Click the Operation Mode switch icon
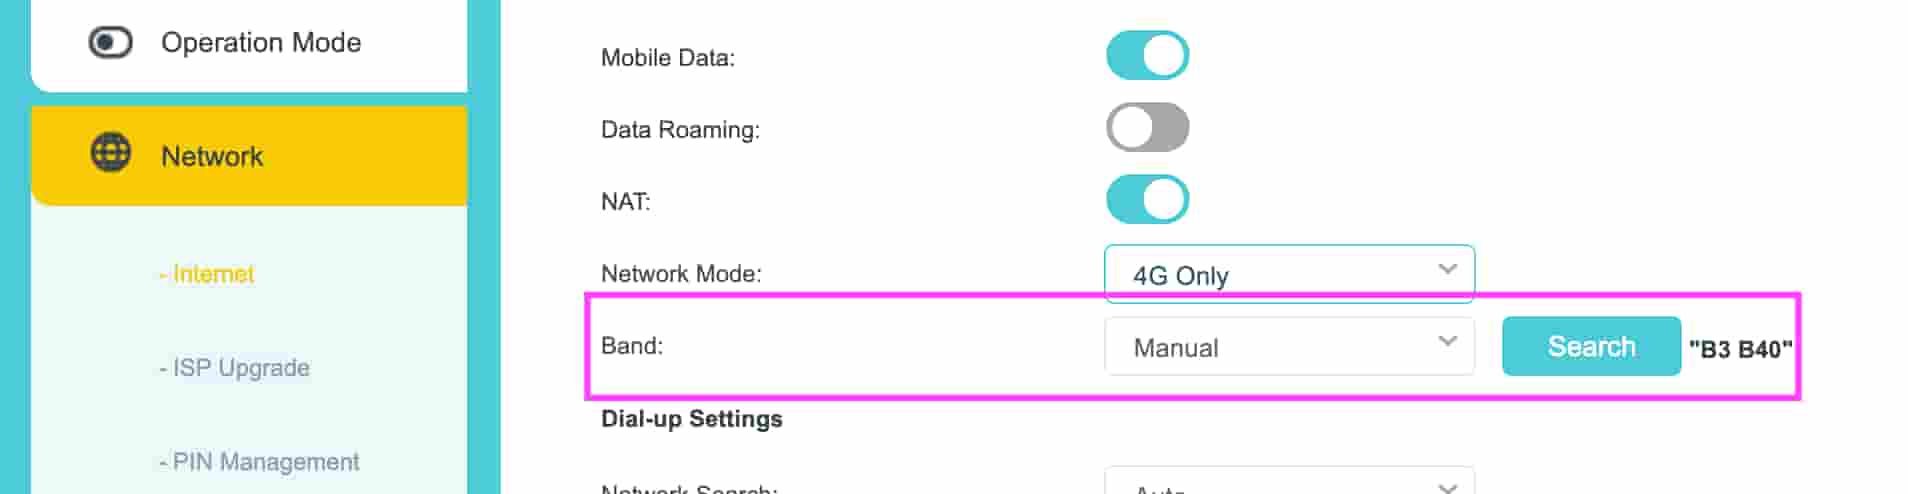 [110, 43]
